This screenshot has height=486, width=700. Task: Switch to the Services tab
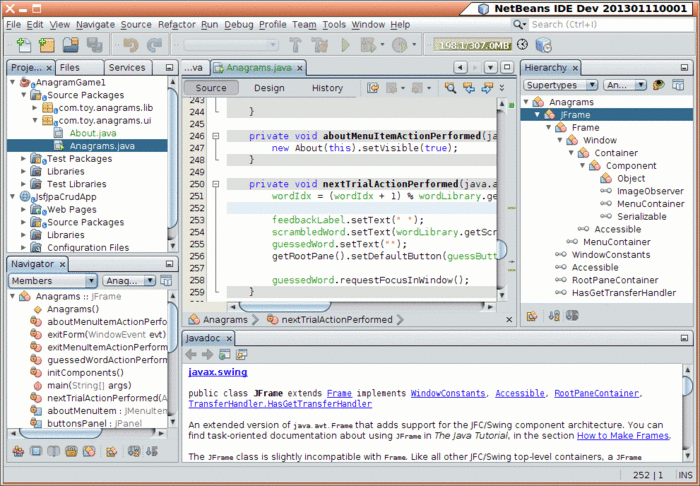click(127, 67)
